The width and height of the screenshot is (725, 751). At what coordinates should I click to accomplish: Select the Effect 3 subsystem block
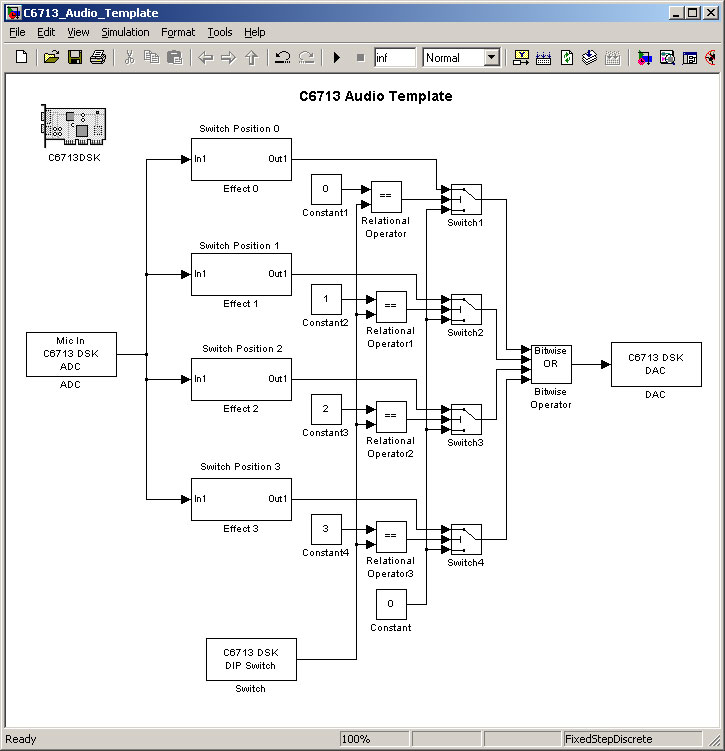pyautogui.click(x=241, y=500)
